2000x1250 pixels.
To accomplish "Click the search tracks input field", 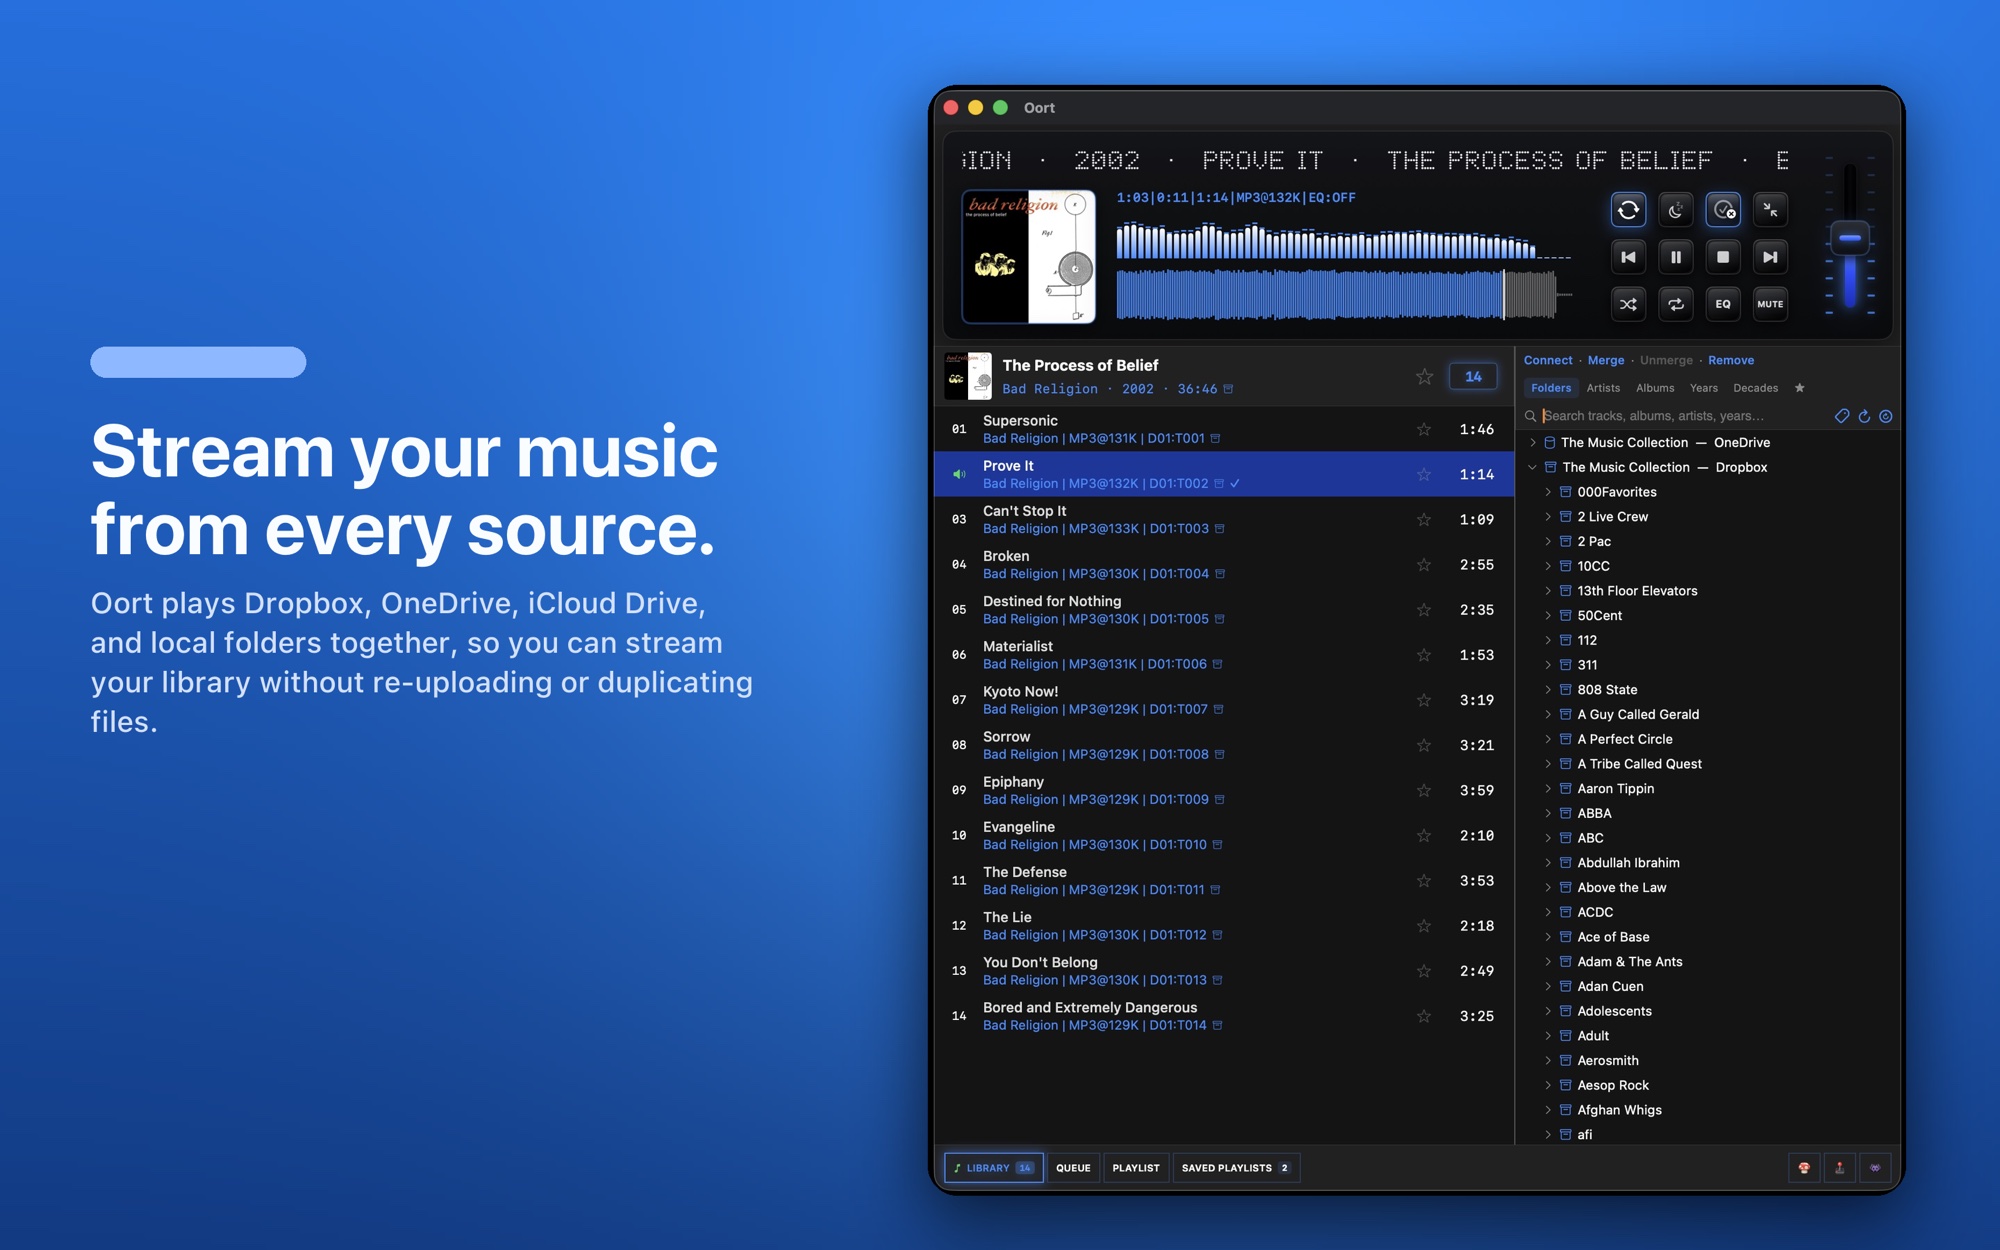I will pyautogui.click(x=1684, y=416).
